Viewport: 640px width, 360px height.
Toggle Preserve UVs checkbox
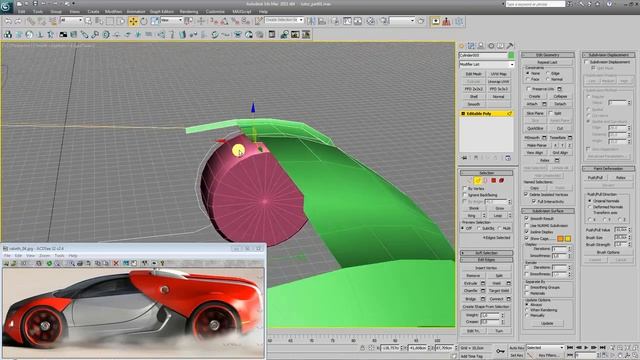529,89
